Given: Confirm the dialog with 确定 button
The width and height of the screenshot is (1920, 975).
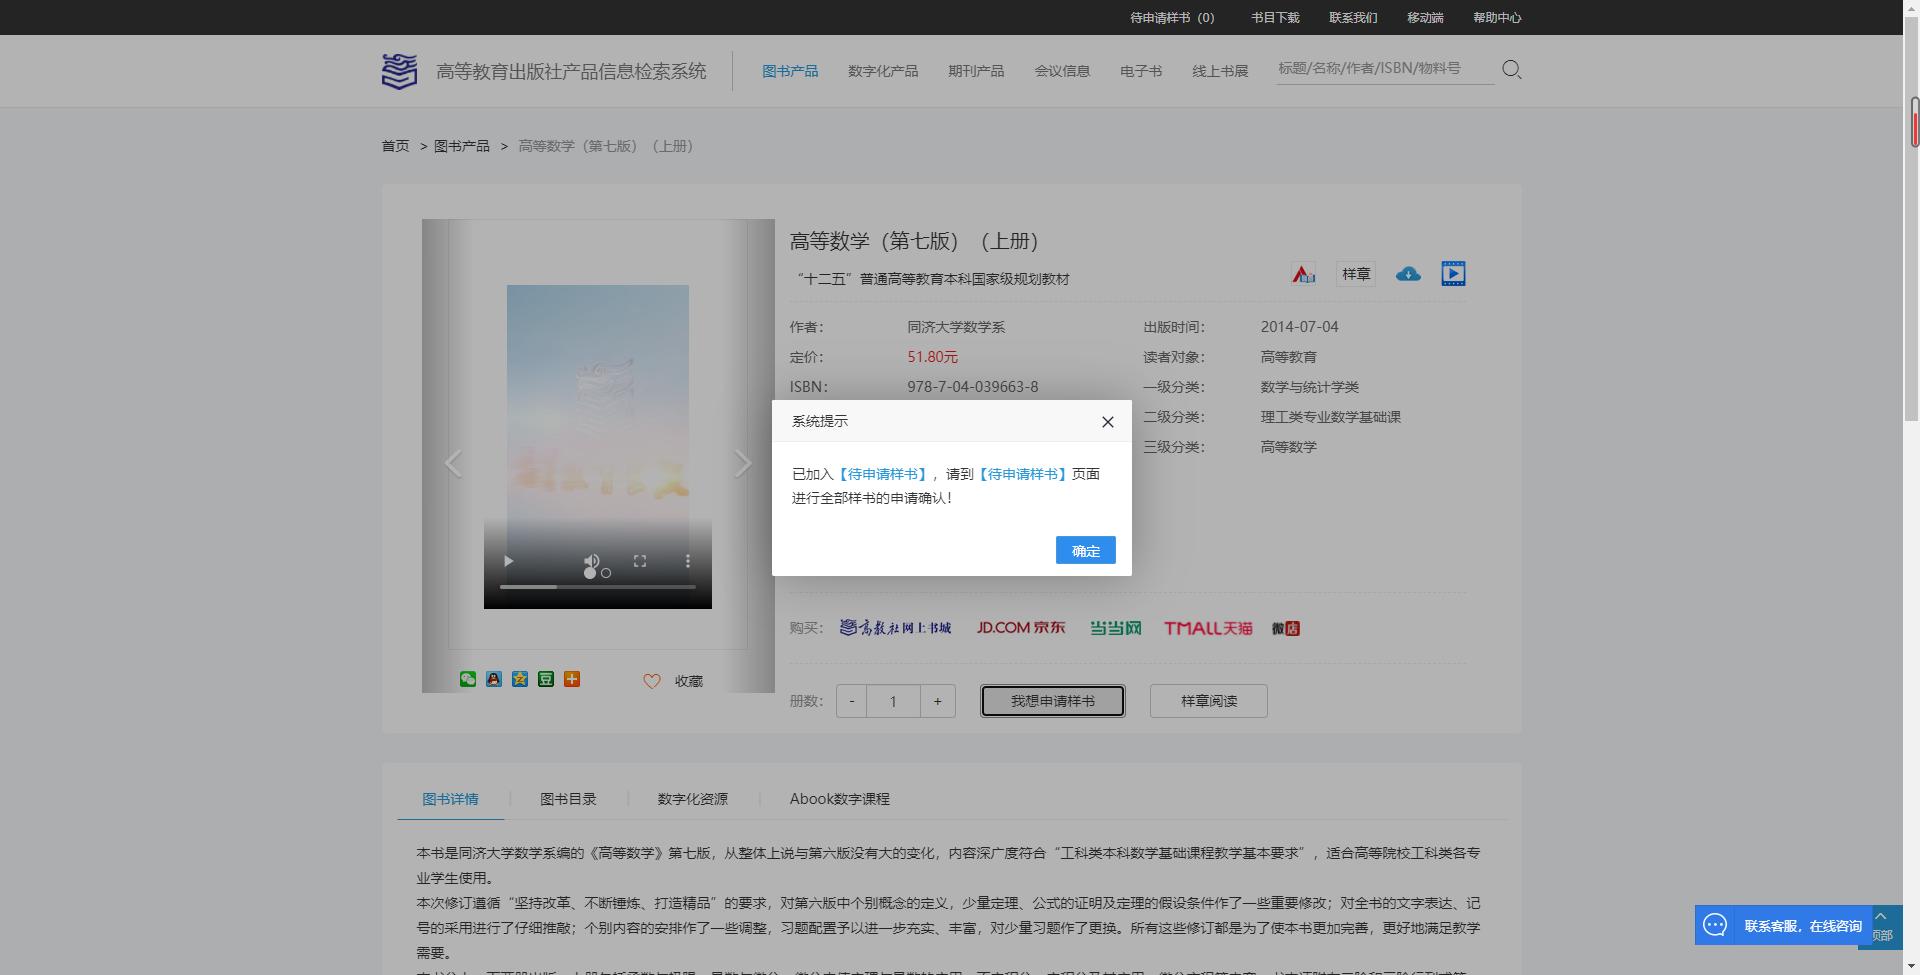Looking at the screenshot, I should (x=1085, y=550).
